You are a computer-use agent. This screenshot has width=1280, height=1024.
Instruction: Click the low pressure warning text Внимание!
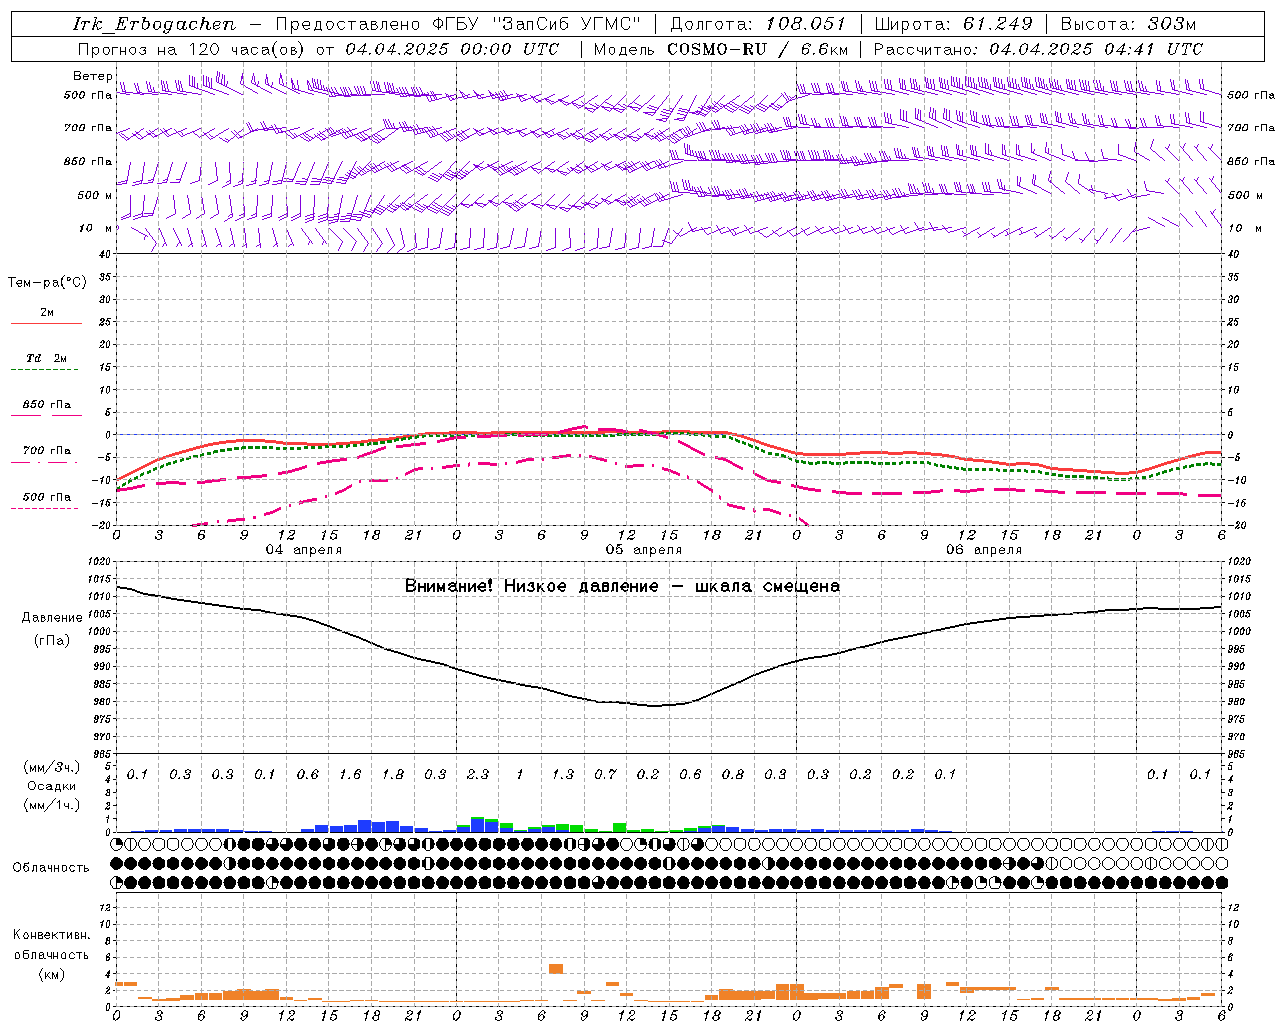(x=449, y=586)
